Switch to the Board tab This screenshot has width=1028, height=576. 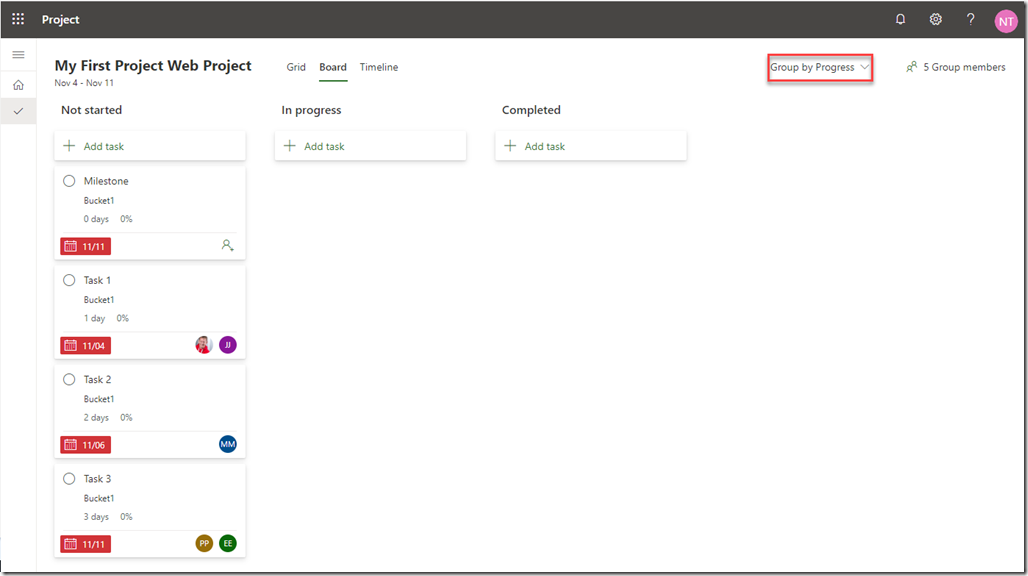point(333,67)
